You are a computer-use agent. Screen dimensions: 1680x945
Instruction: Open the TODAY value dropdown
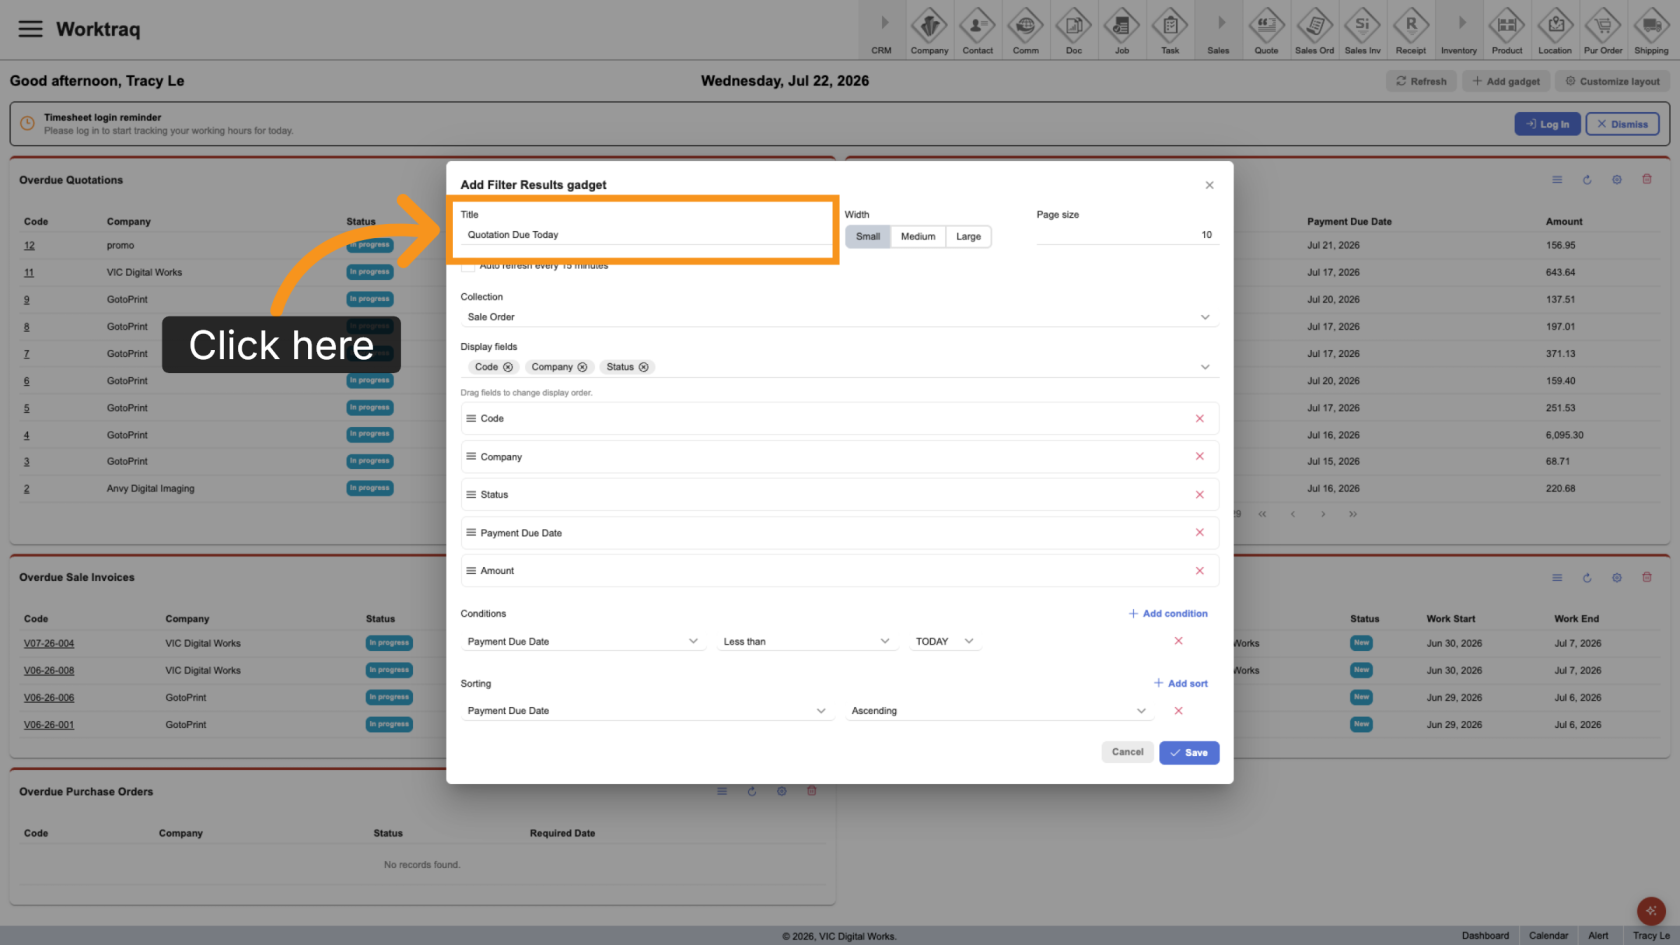(x=944, y=641)
